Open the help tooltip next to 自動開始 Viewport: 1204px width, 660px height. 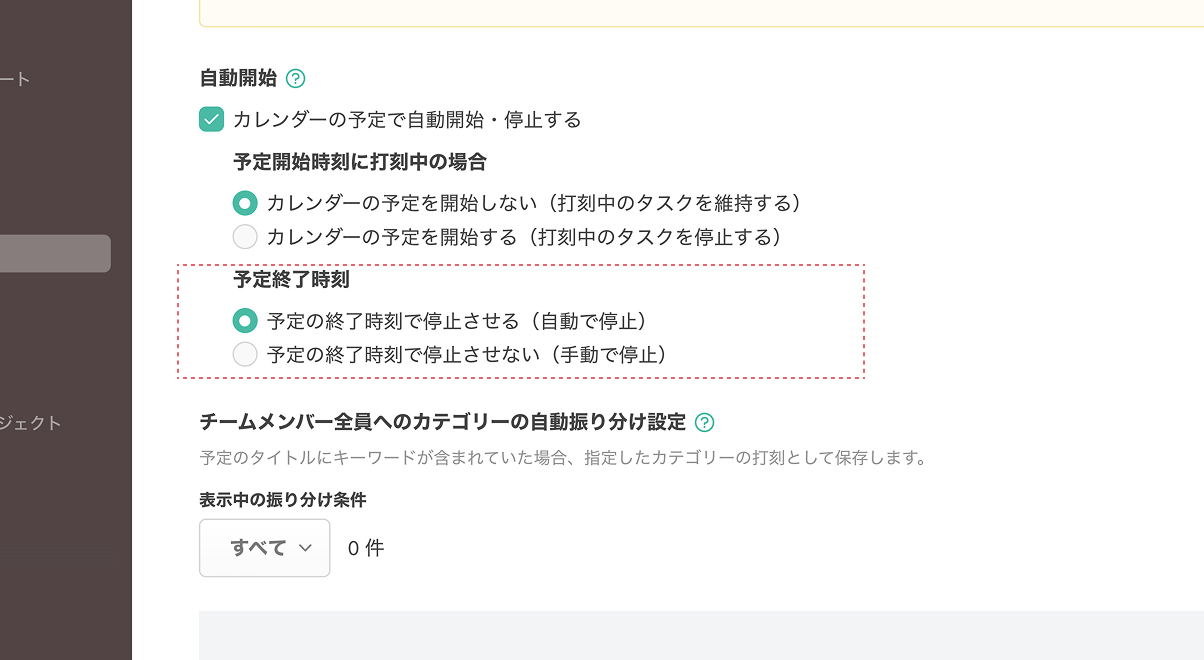pos(295,78)
